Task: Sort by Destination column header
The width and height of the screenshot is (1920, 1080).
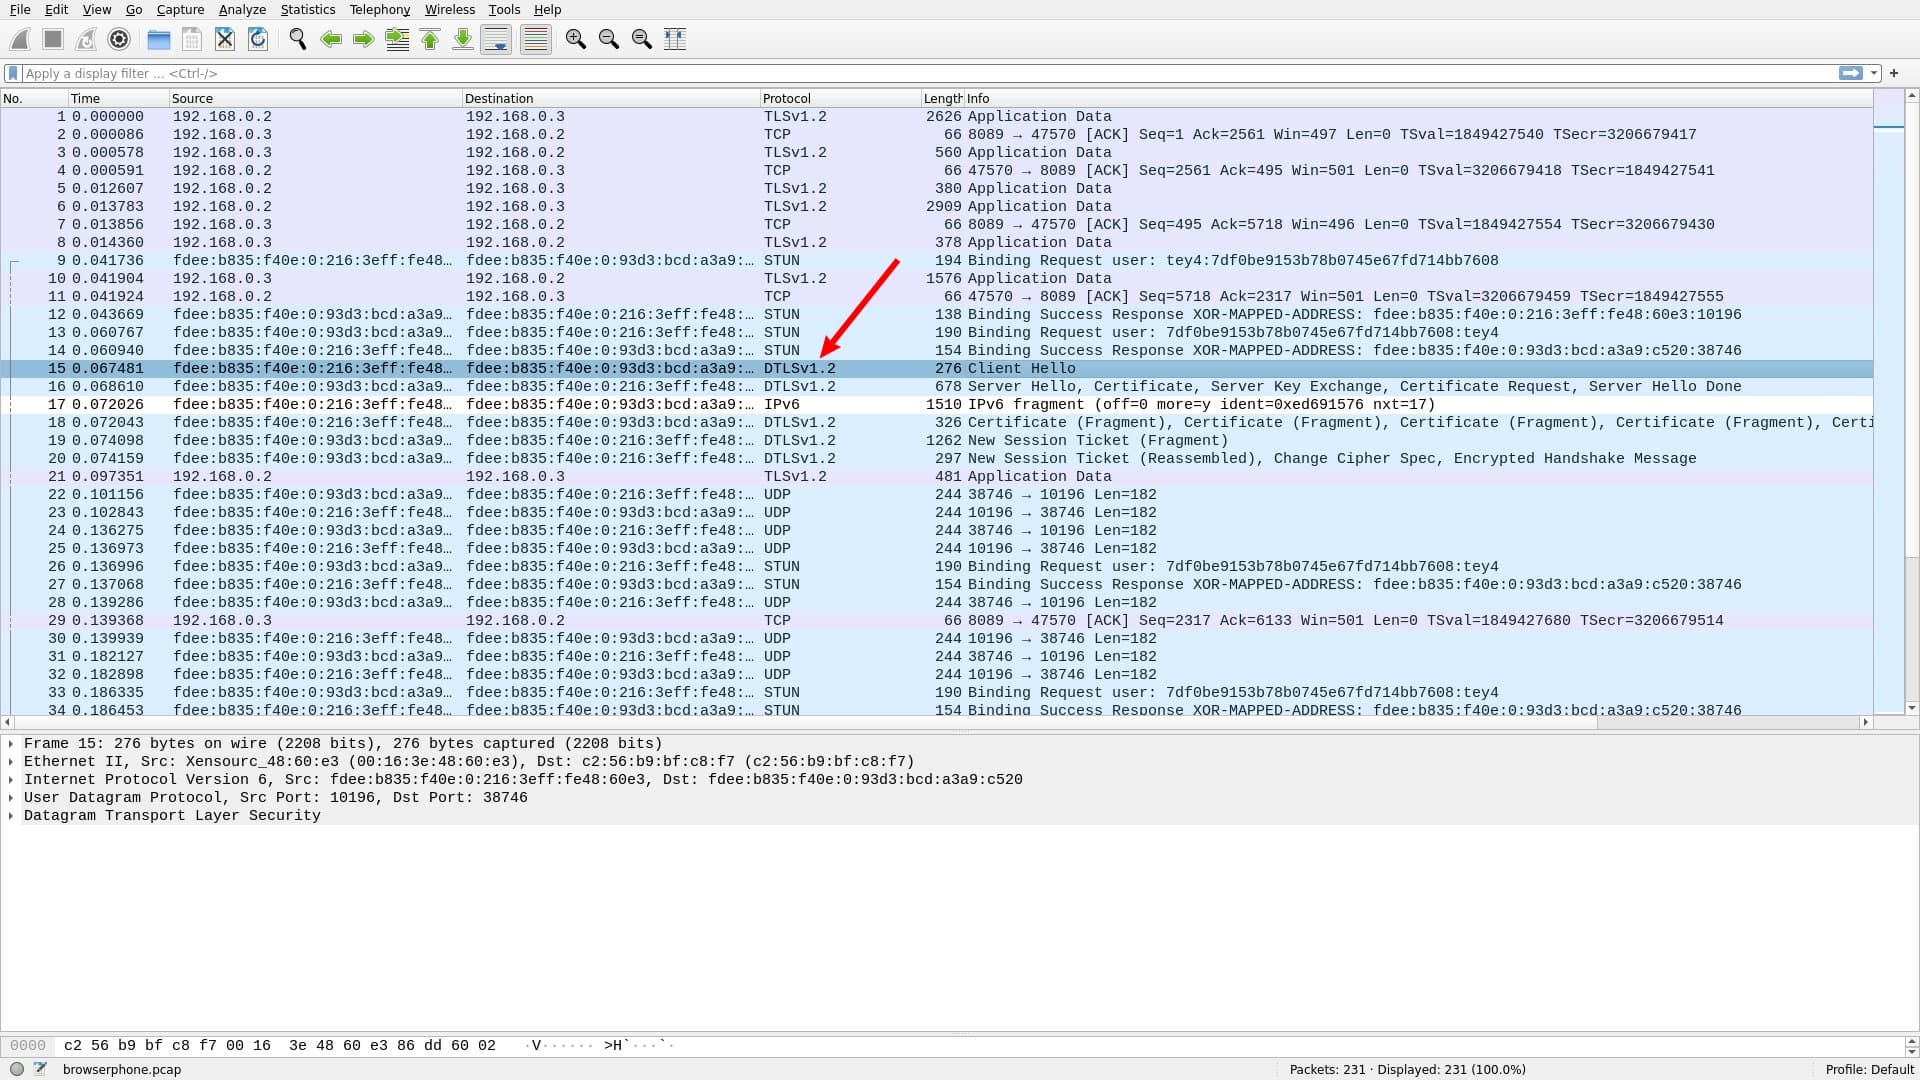Action: (611, 98)
